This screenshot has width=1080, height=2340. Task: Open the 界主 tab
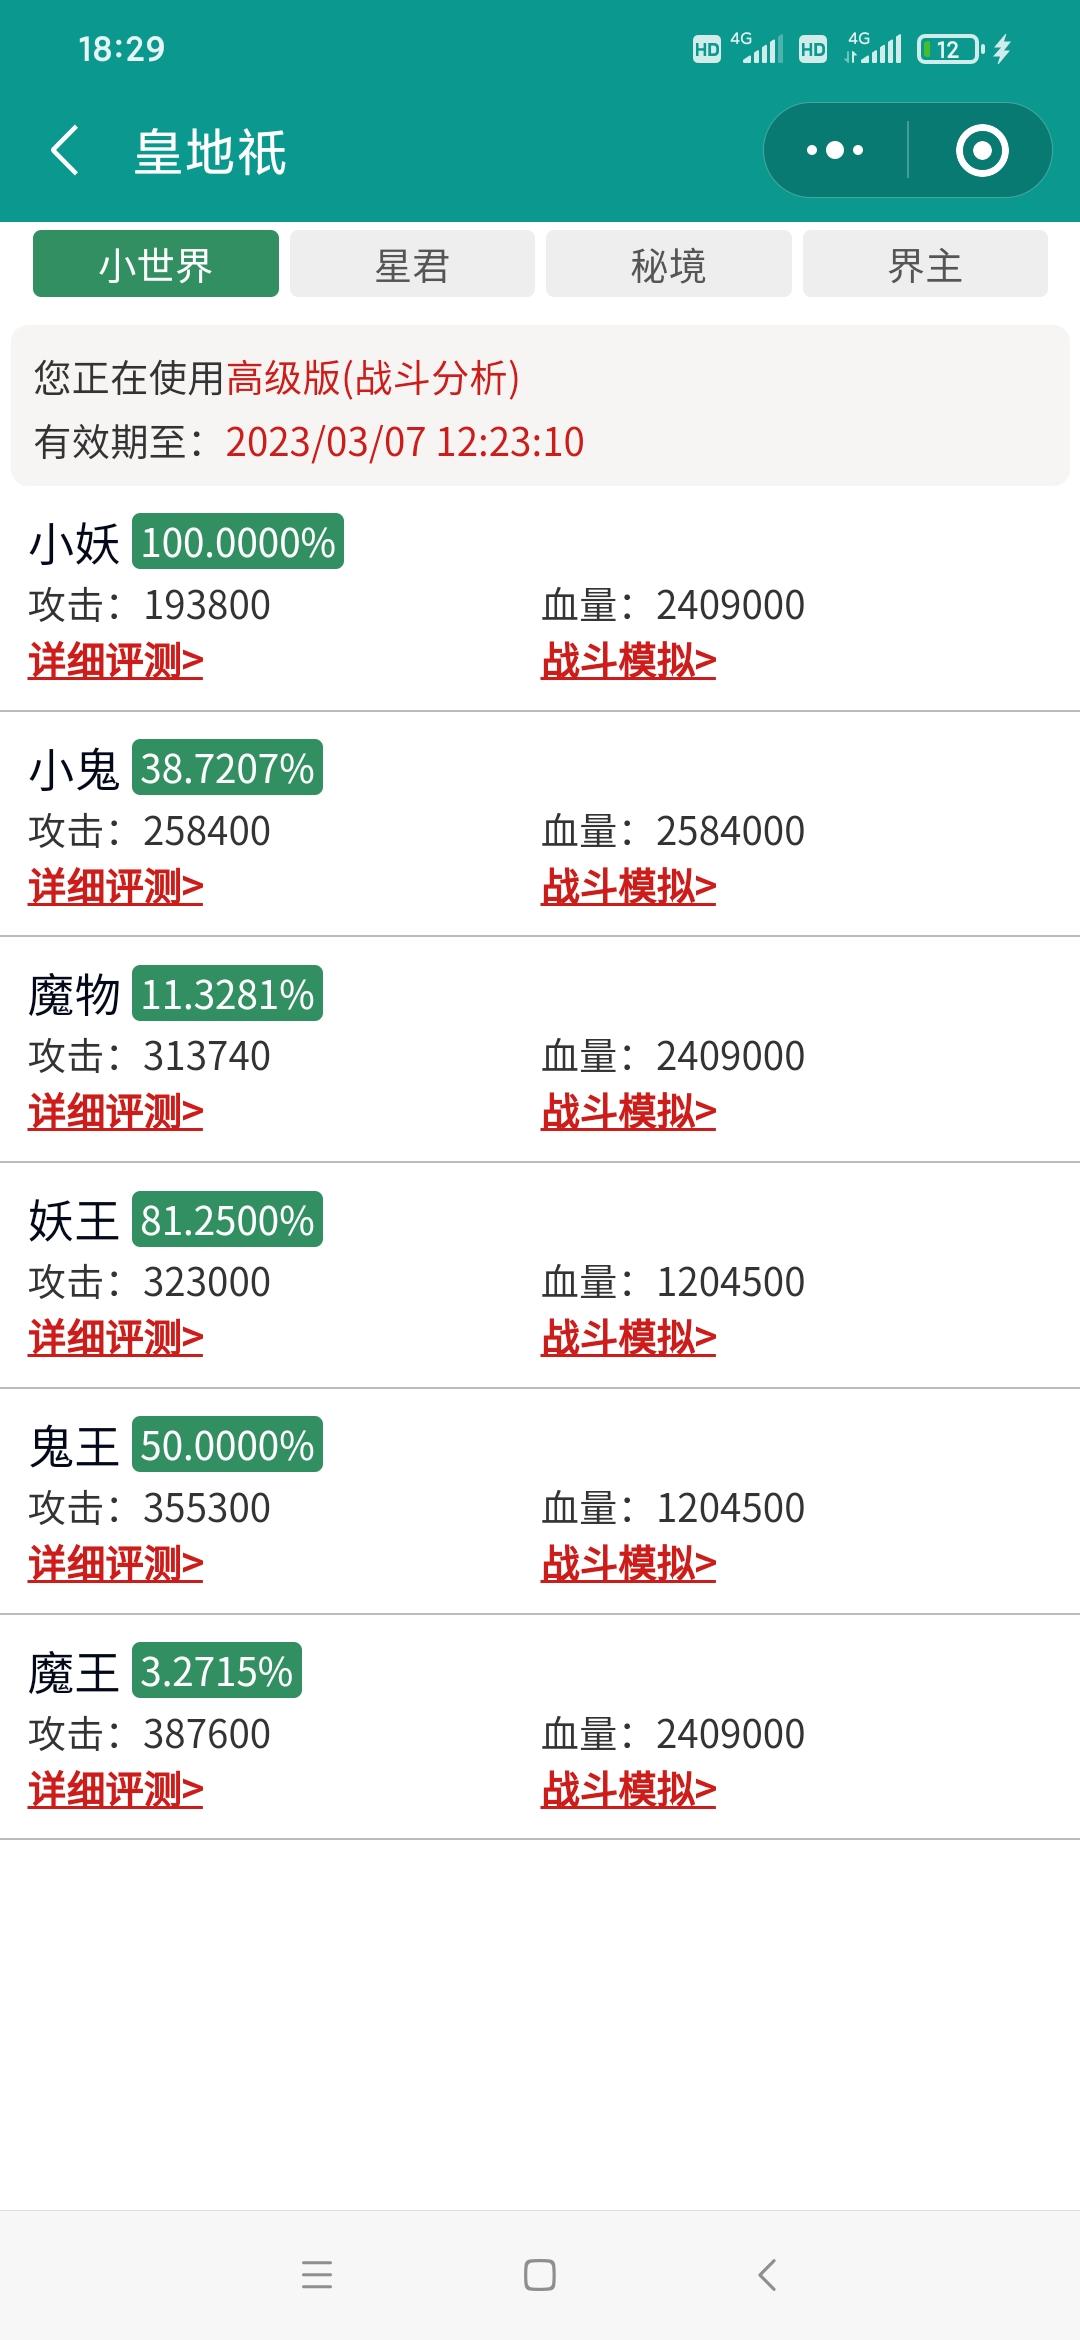[925, 264]
